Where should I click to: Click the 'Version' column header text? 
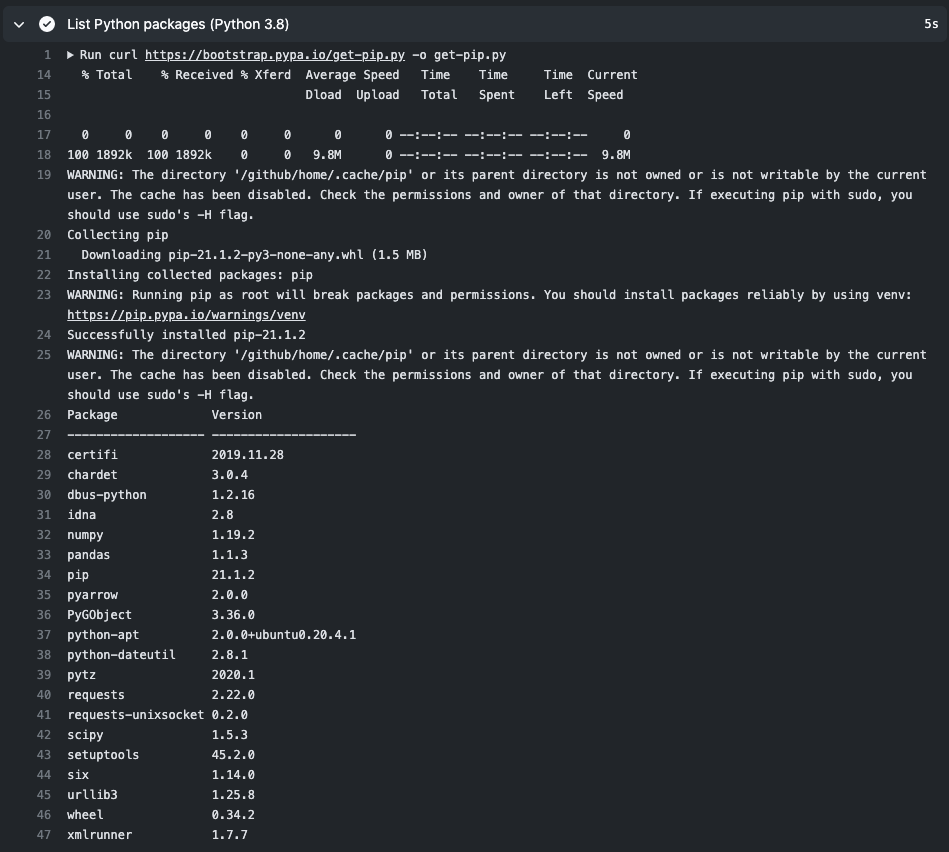[x=237, y=415]
